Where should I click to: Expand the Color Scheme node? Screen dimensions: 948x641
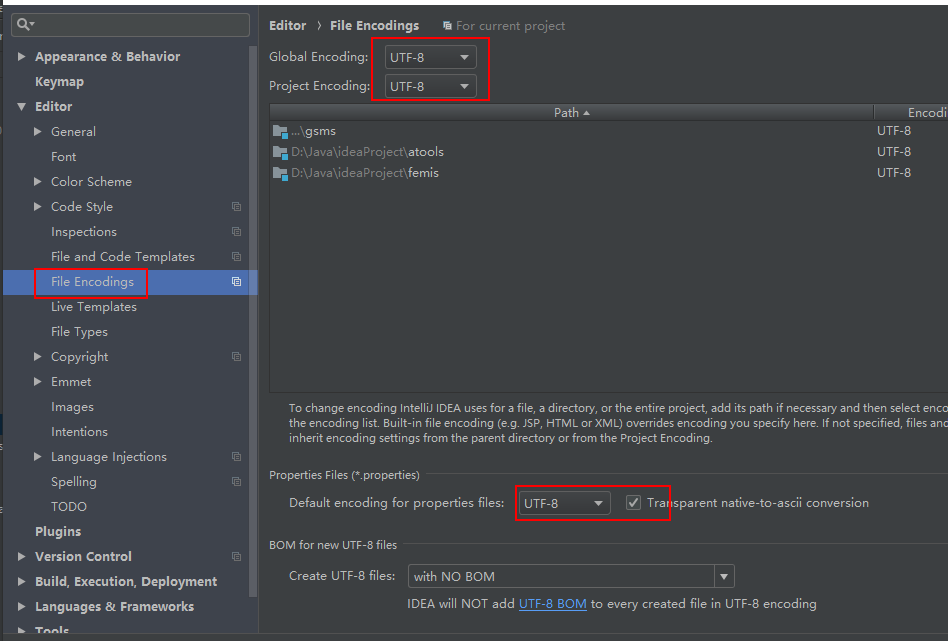coord(37,181)
